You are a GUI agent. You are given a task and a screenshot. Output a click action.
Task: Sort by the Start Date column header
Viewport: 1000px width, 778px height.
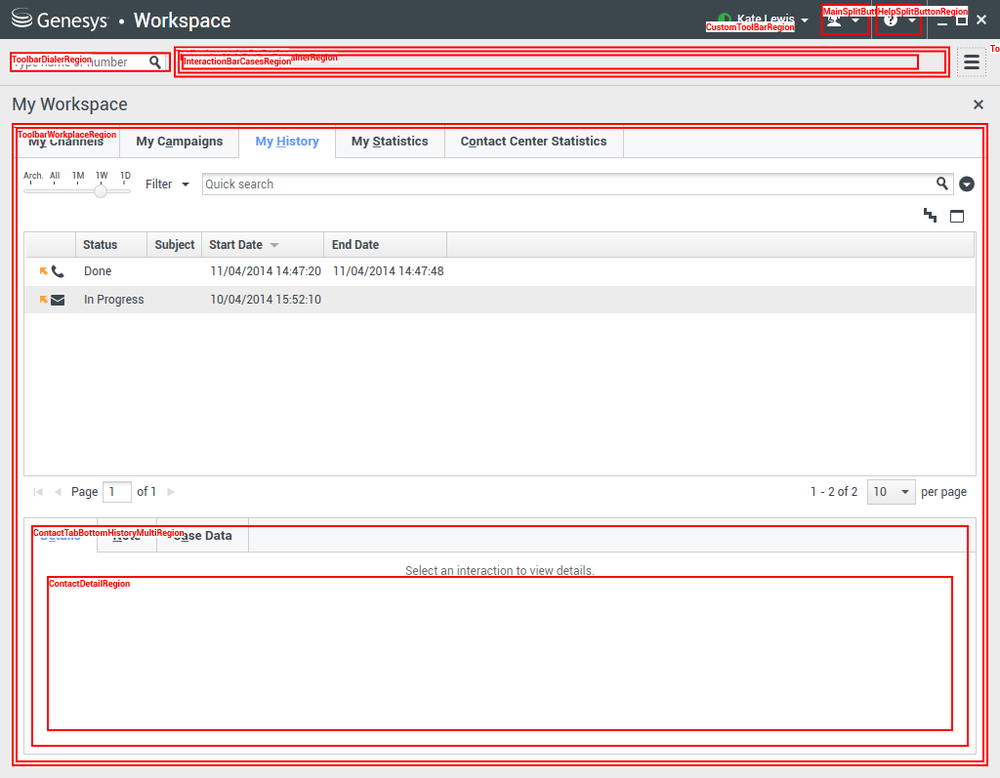click(263, 245)
